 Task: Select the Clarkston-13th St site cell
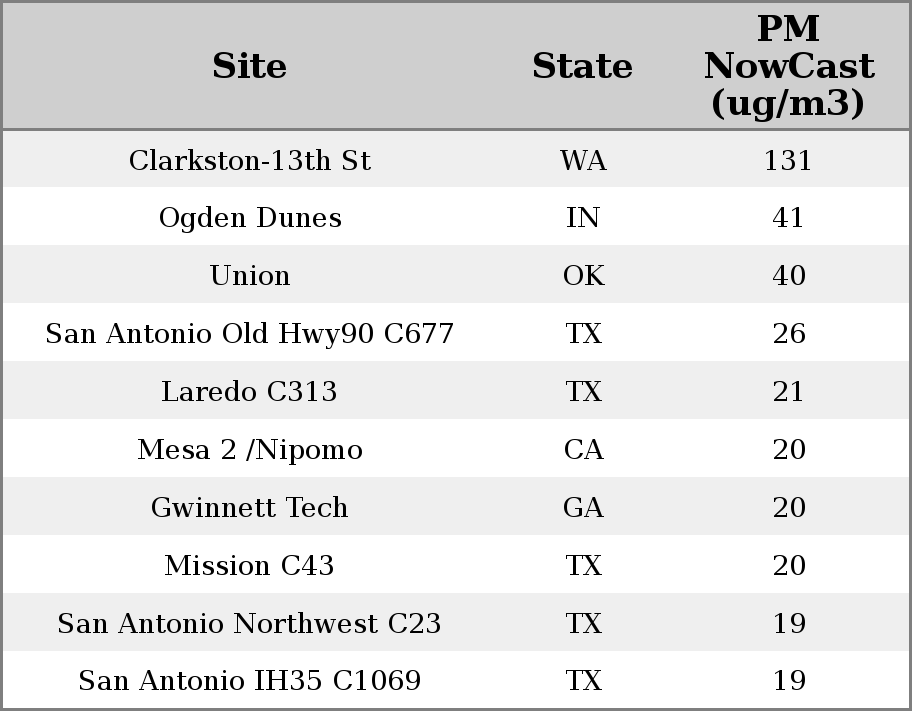coord(250,161)
